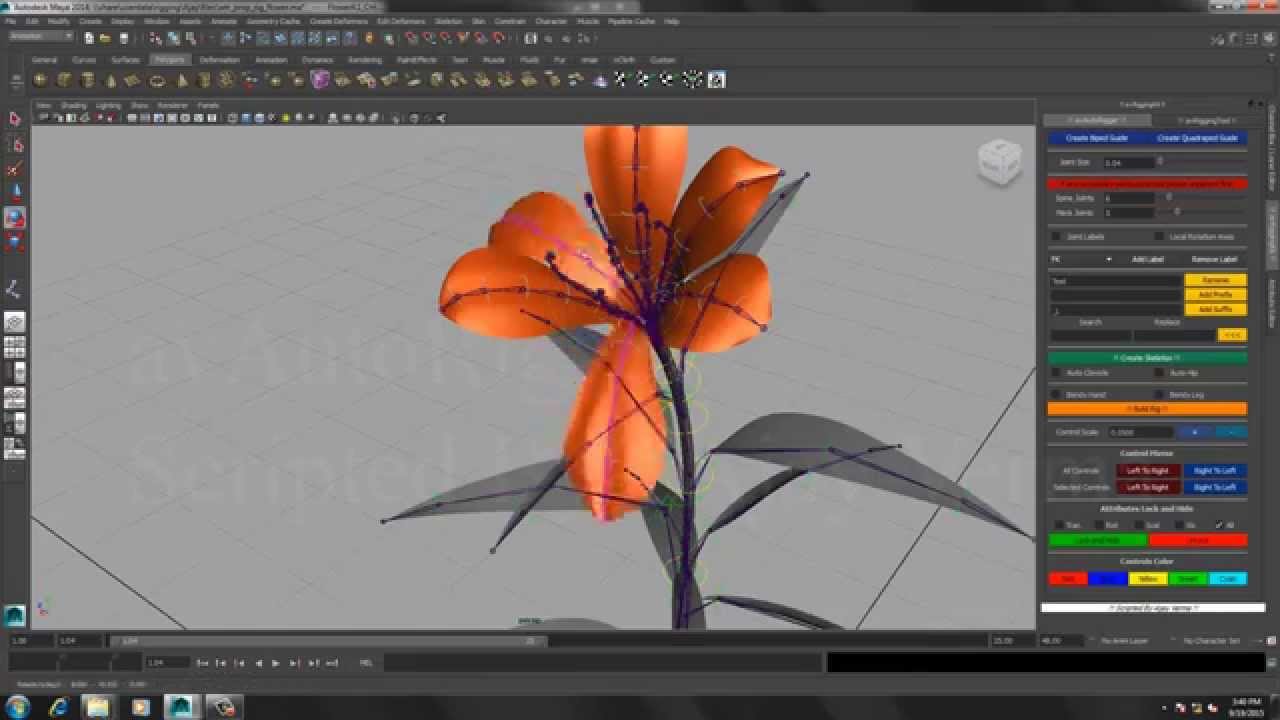Open the Create Deformers menu
Image resolution: width=1280 pixels, height=720 pixels.
tap(338, 21)
